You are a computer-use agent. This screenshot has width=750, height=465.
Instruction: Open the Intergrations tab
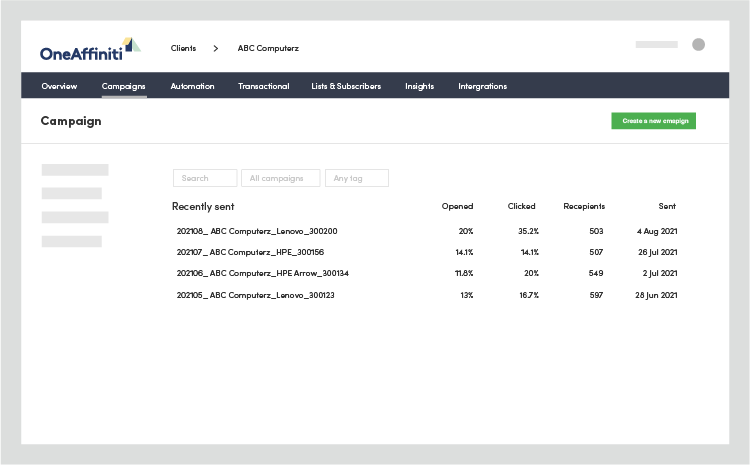(482, 86)
